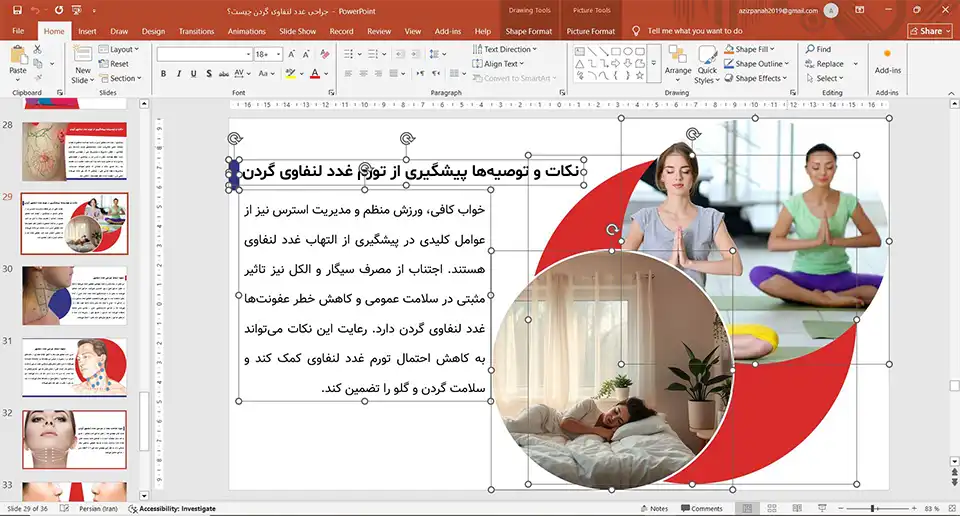Toggle Notes pane from status bar
This screenshot has width=960, height=516.
pos(654,509)
